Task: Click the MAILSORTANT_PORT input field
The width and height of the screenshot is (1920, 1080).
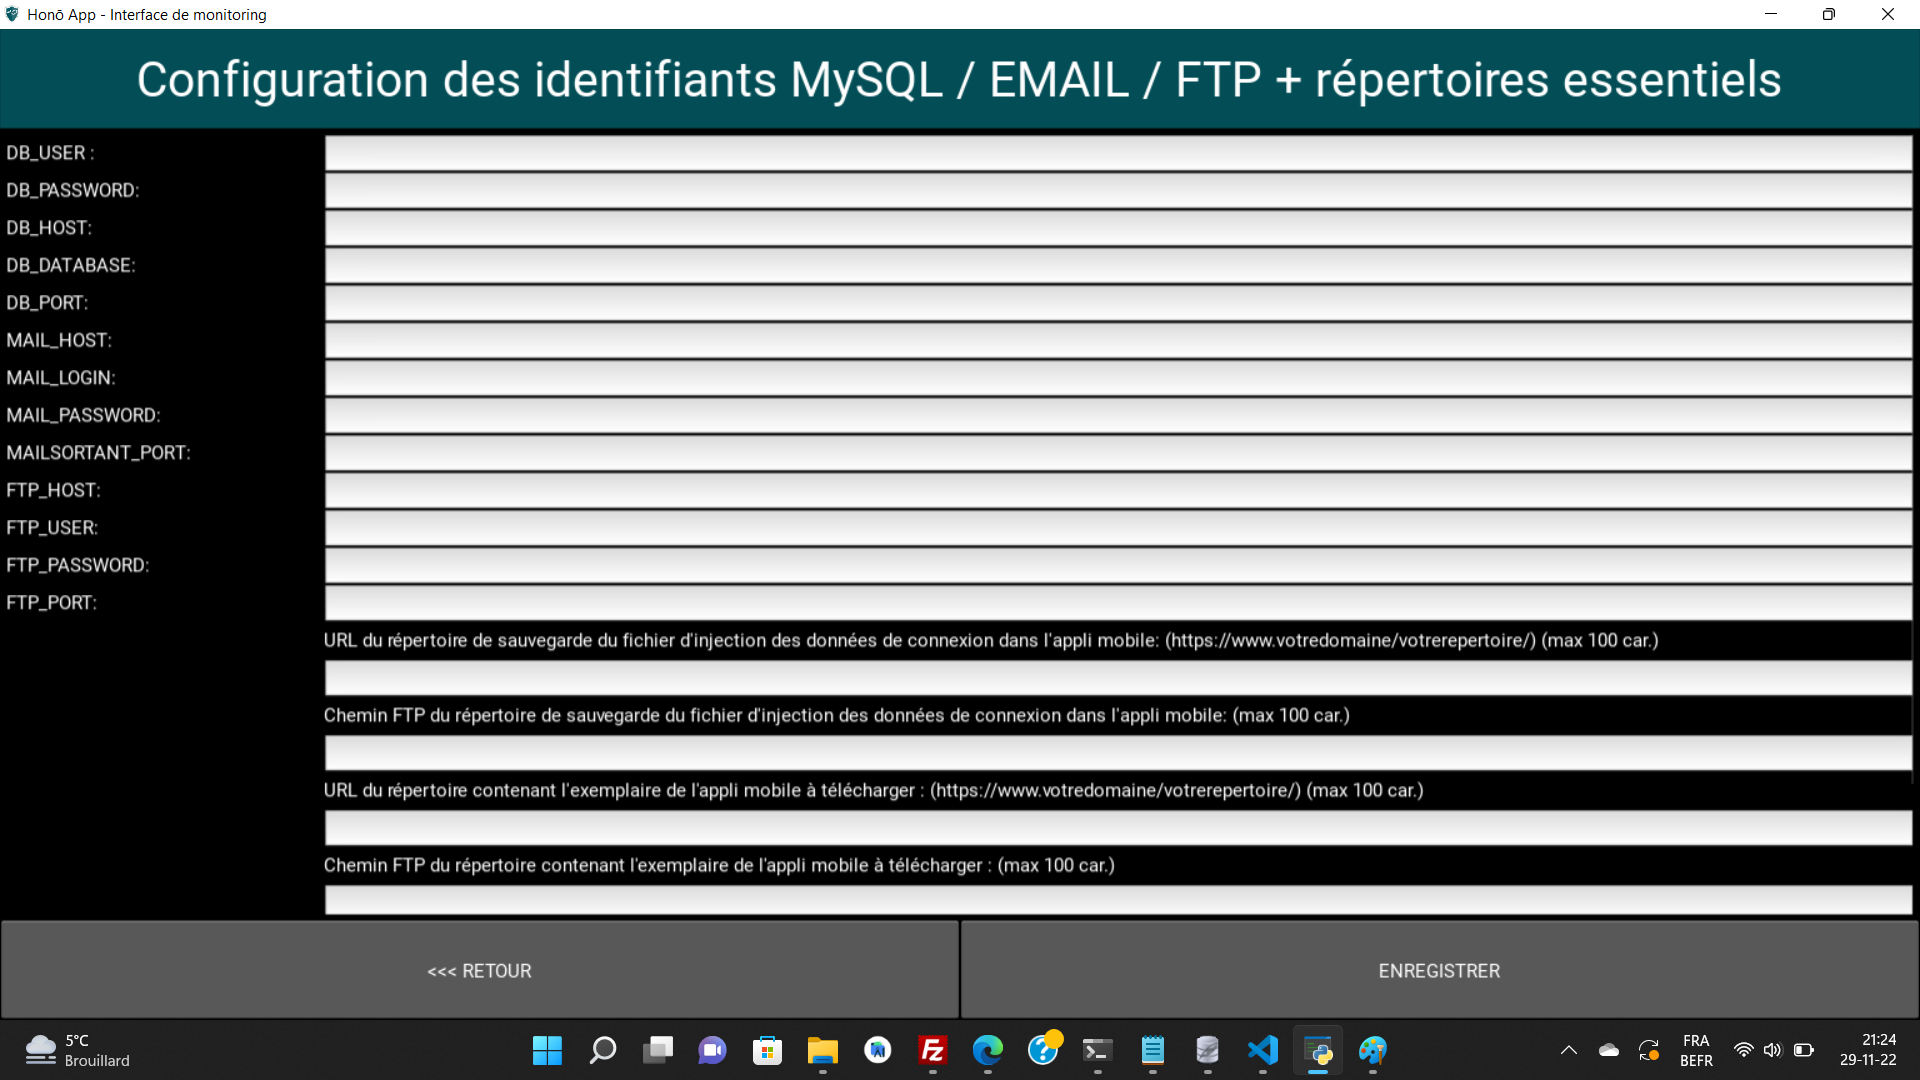Action: pyautogui.click(x=1118, y=453)
